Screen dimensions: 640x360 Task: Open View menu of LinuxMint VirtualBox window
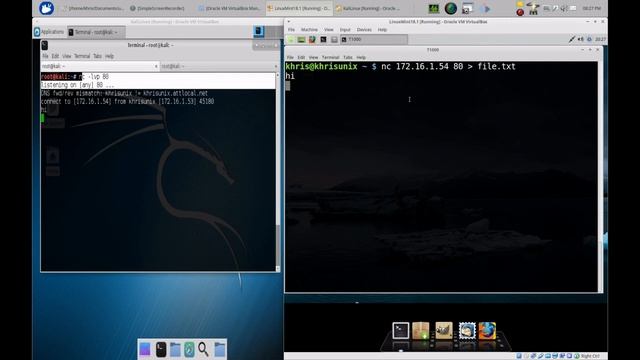click(x=329, y=30)
